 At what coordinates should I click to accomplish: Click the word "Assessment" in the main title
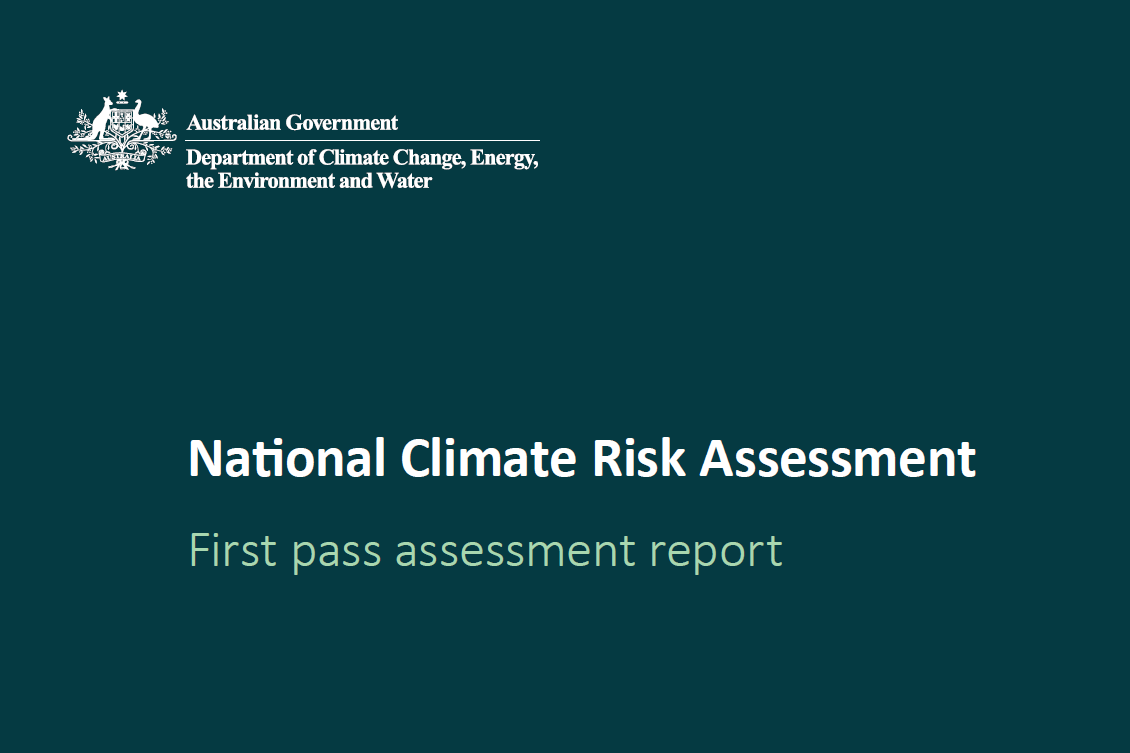tap(837, 459)
